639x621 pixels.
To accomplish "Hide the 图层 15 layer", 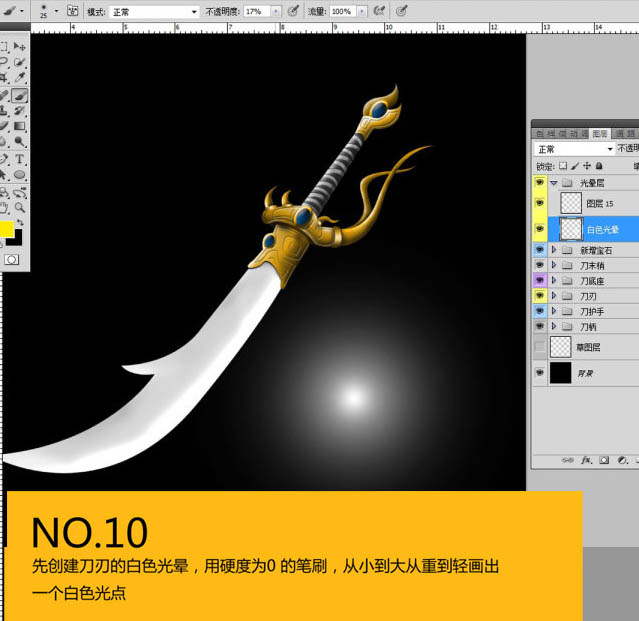I will [x=540, y=203].
